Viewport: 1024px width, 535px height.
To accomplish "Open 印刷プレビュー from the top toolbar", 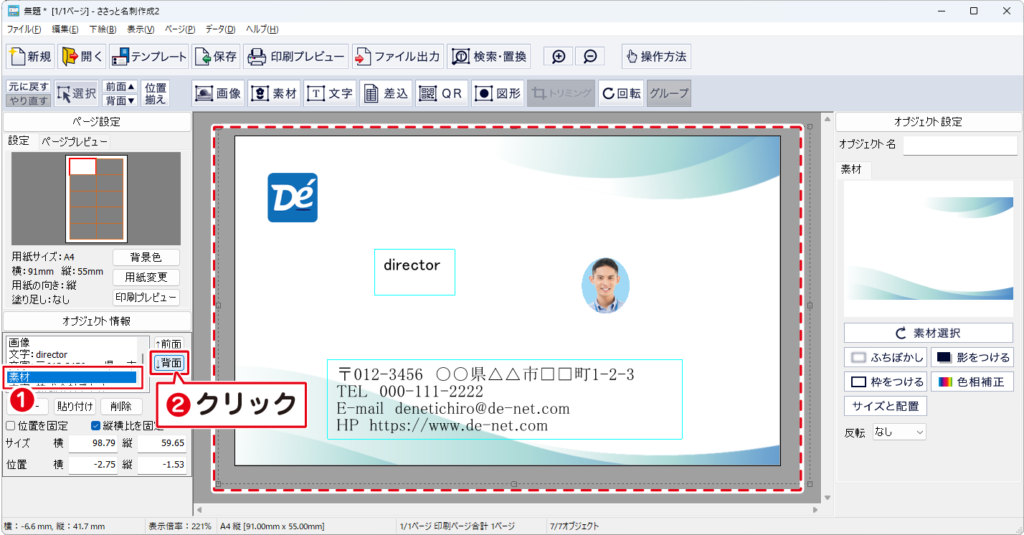I will coord(296,57).
